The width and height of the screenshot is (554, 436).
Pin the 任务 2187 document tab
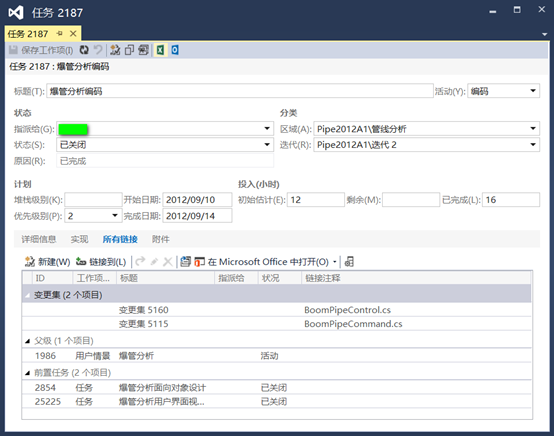pyautogui.click(x=59, y=34)
